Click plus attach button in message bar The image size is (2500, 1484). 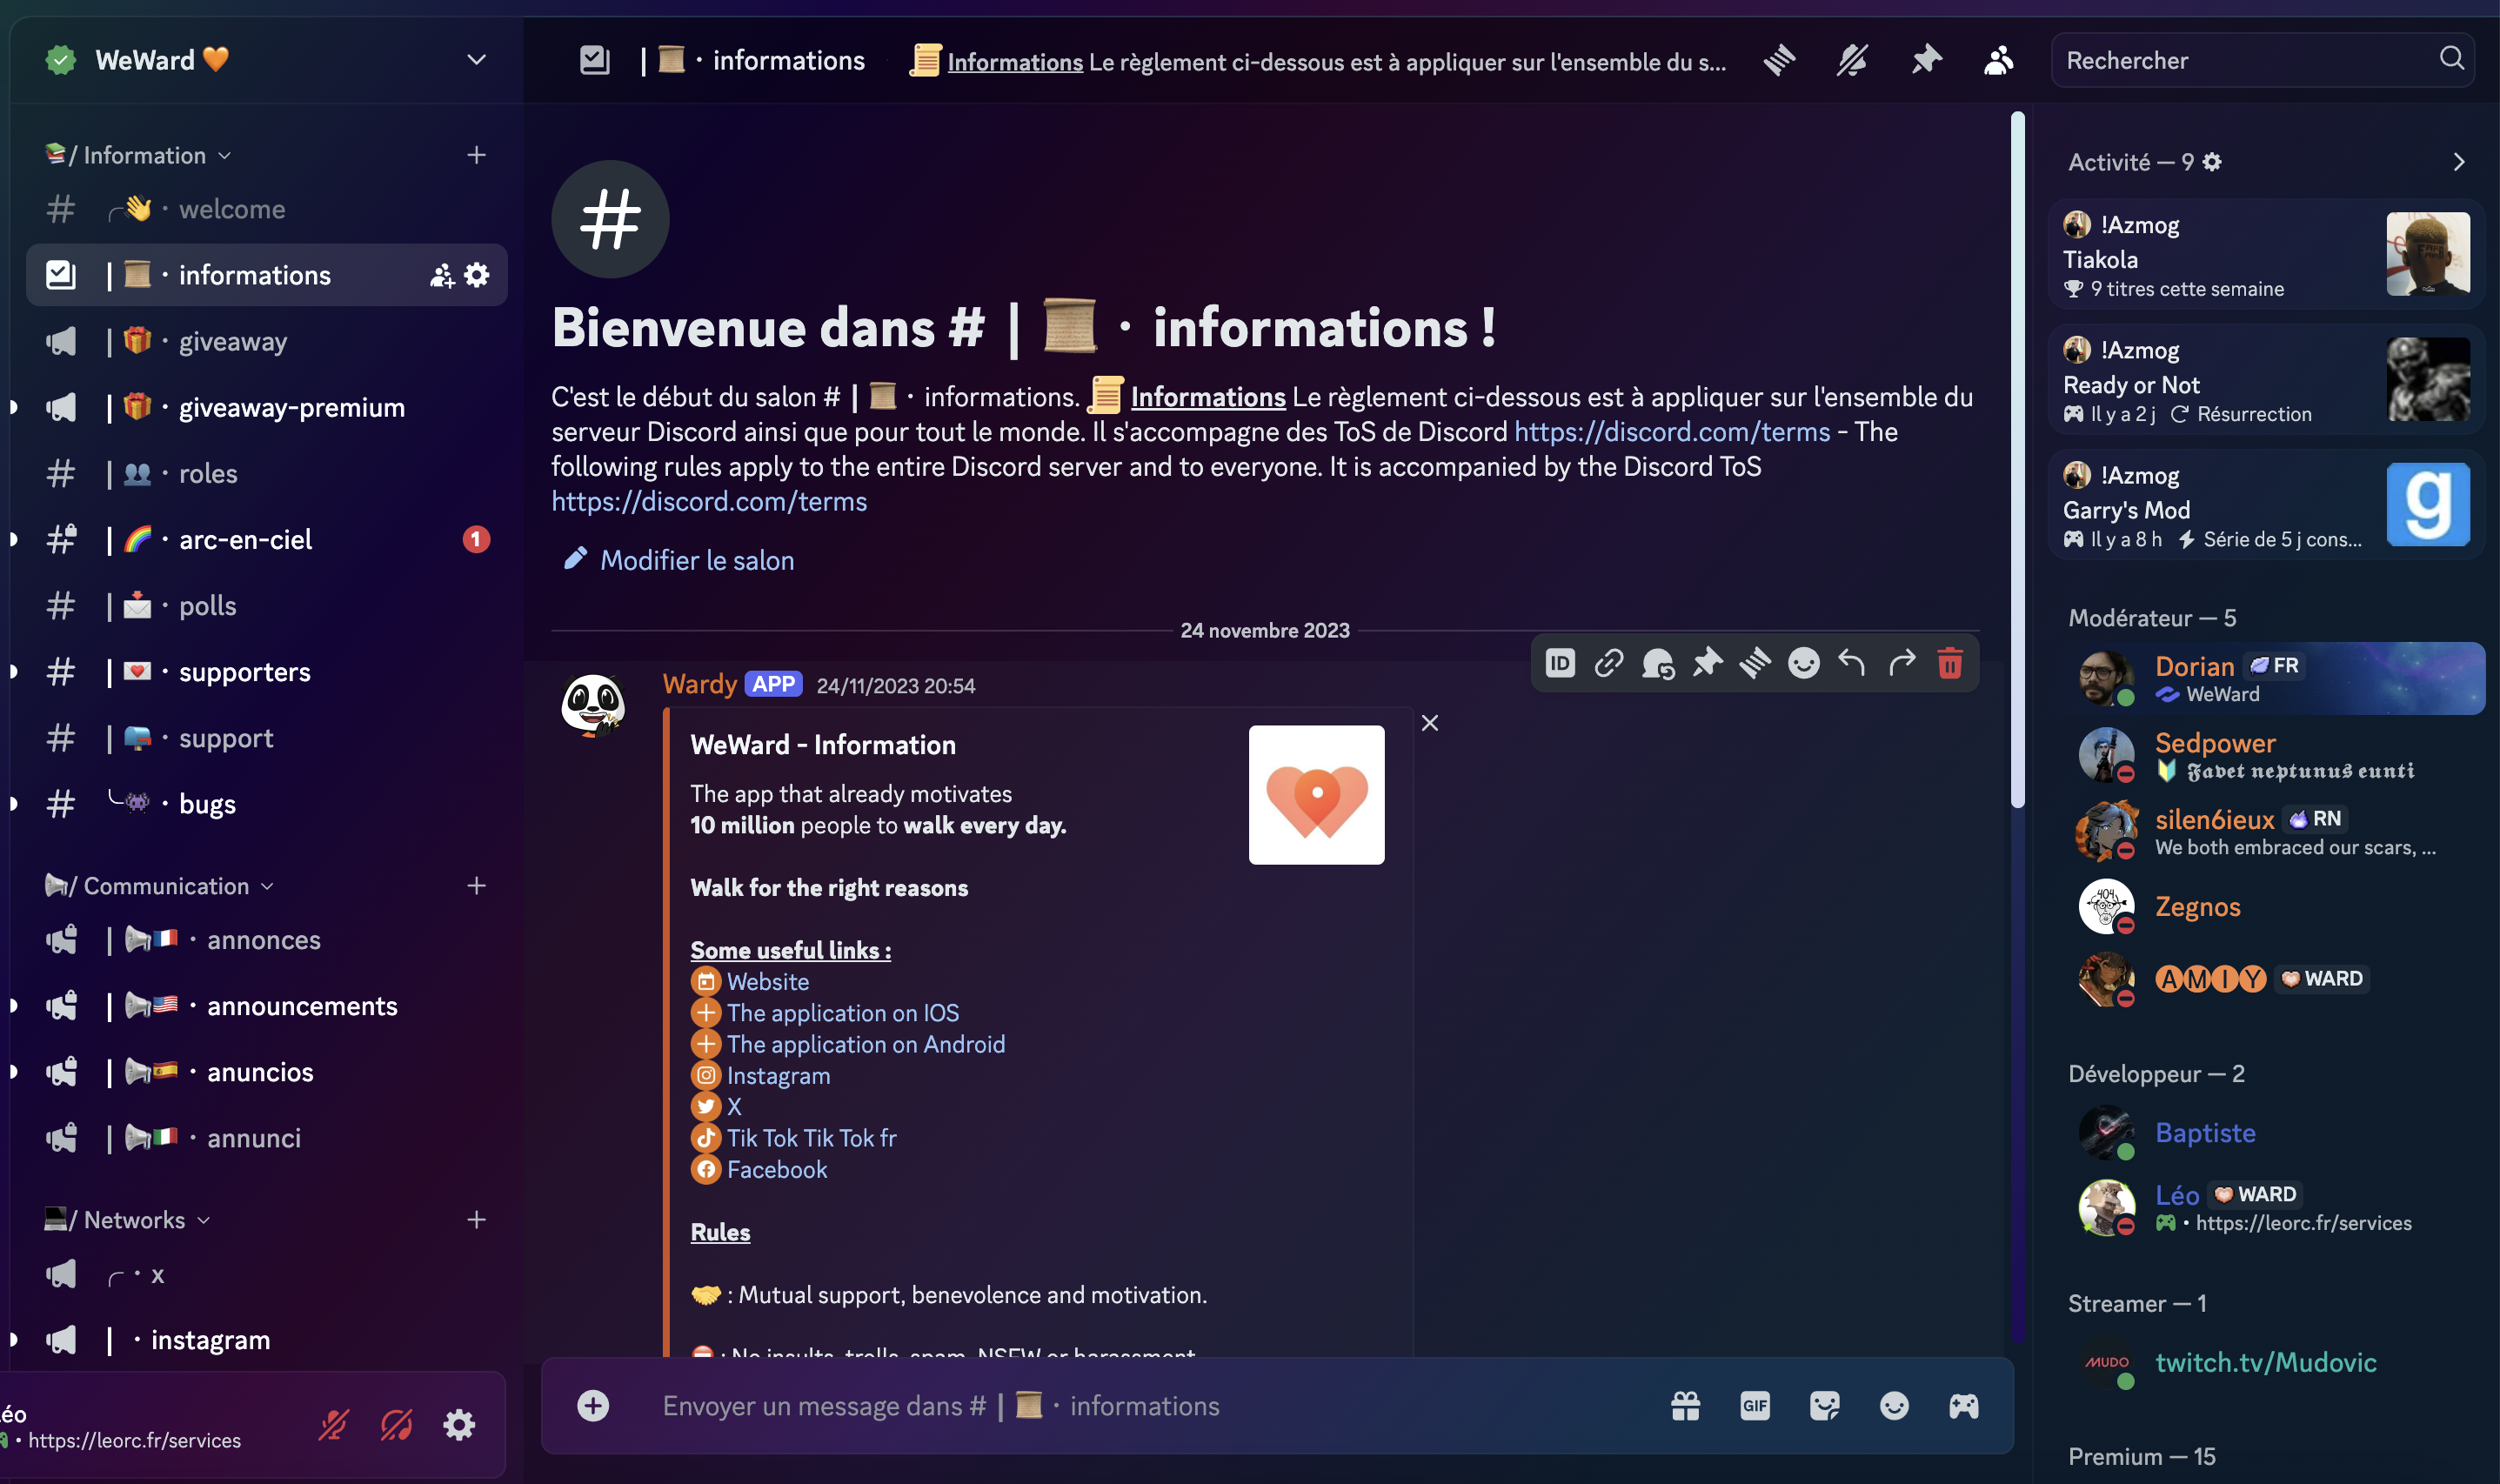coord(593,1406)
